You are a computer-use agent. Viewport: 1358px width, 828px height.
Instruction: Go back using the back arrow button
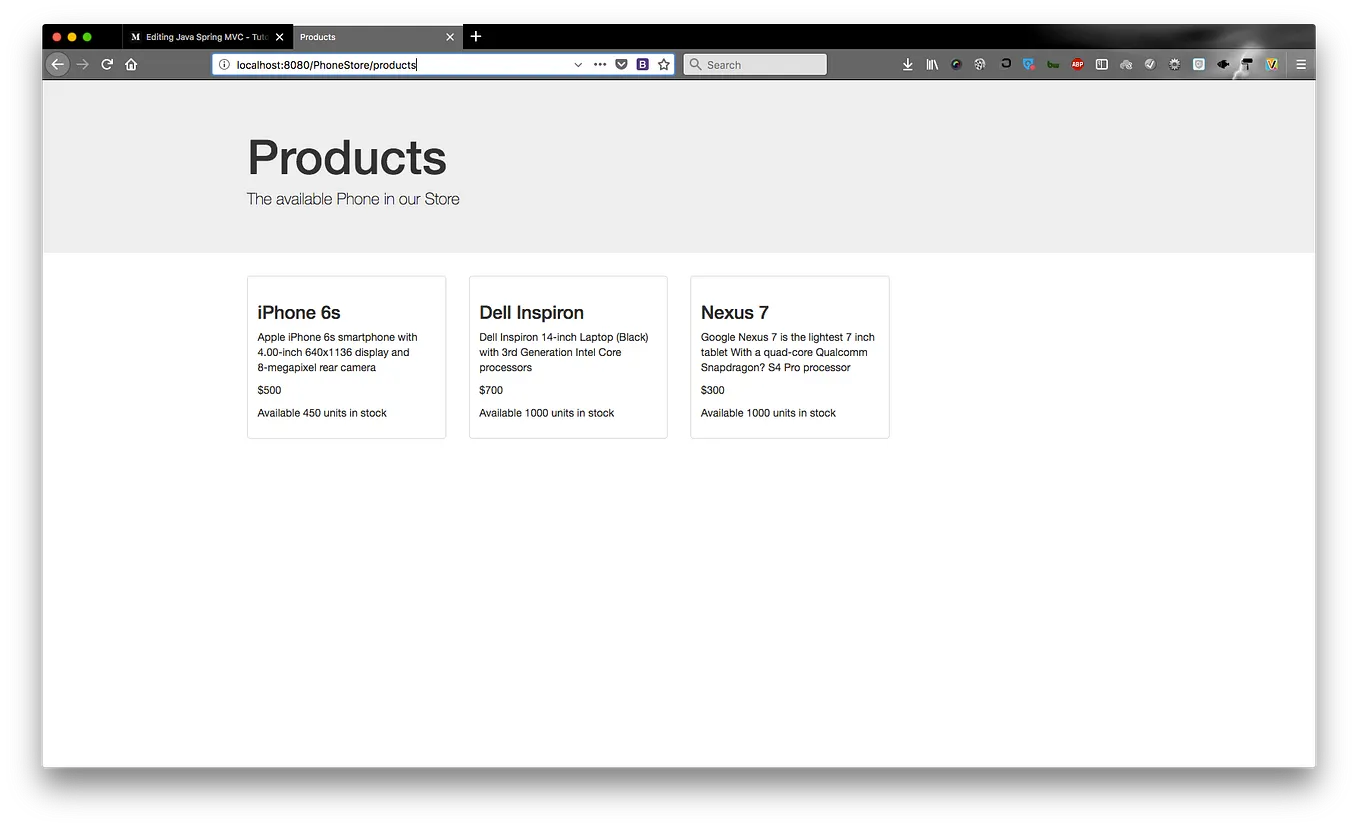click(58, 64)
